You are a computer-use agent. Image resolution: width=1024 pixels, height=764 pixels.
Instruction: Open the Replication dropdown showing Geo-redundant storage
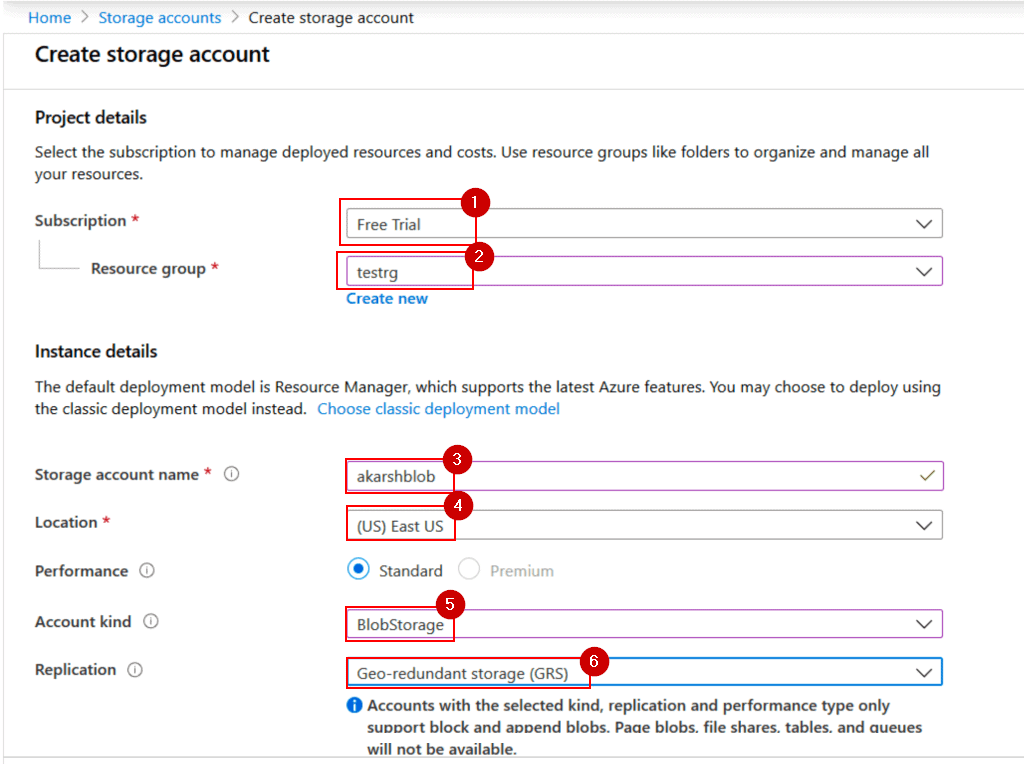click(642, 673)
